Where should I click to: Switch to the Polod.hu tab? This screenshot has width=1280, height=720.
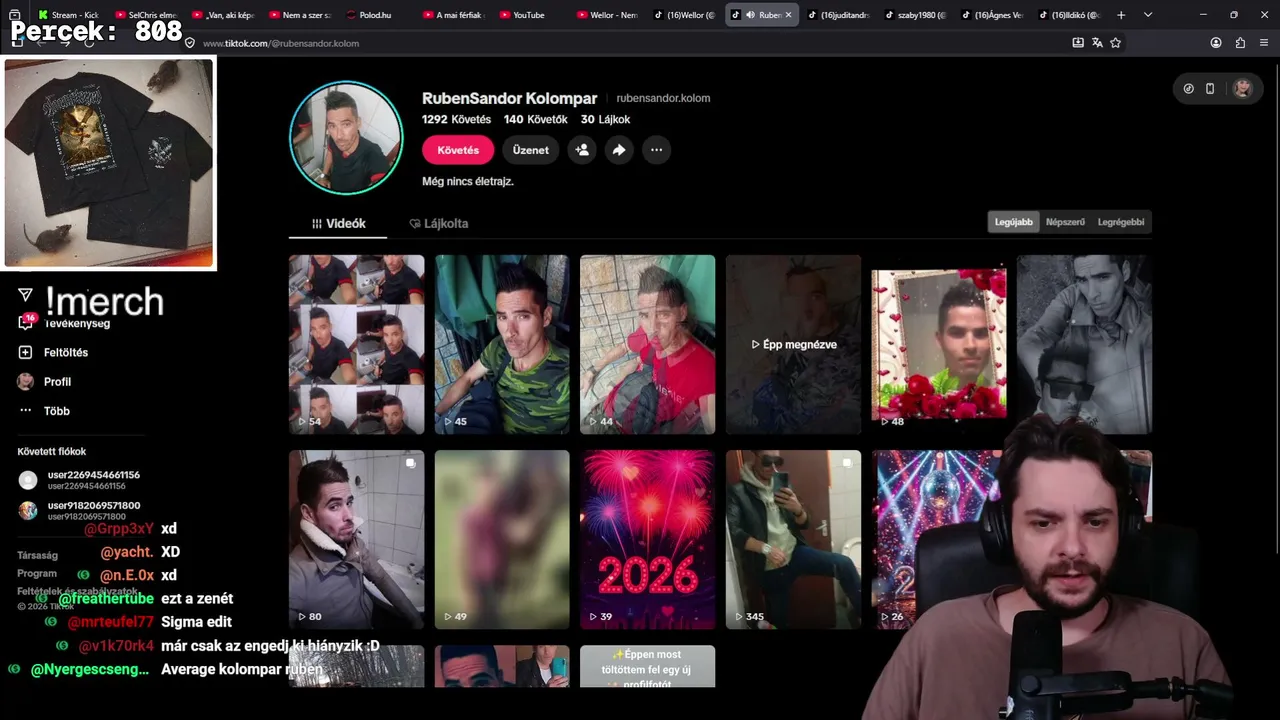(x=375, y=15)
